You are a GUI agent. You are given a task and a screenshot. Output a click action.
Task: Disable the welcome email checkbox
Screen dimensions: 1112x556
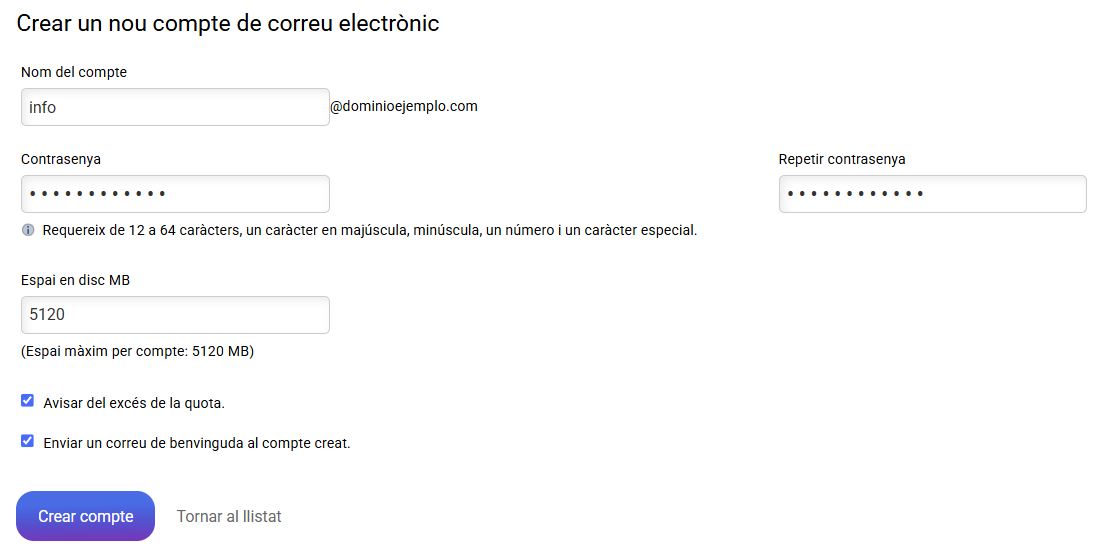tap(27, 441)
